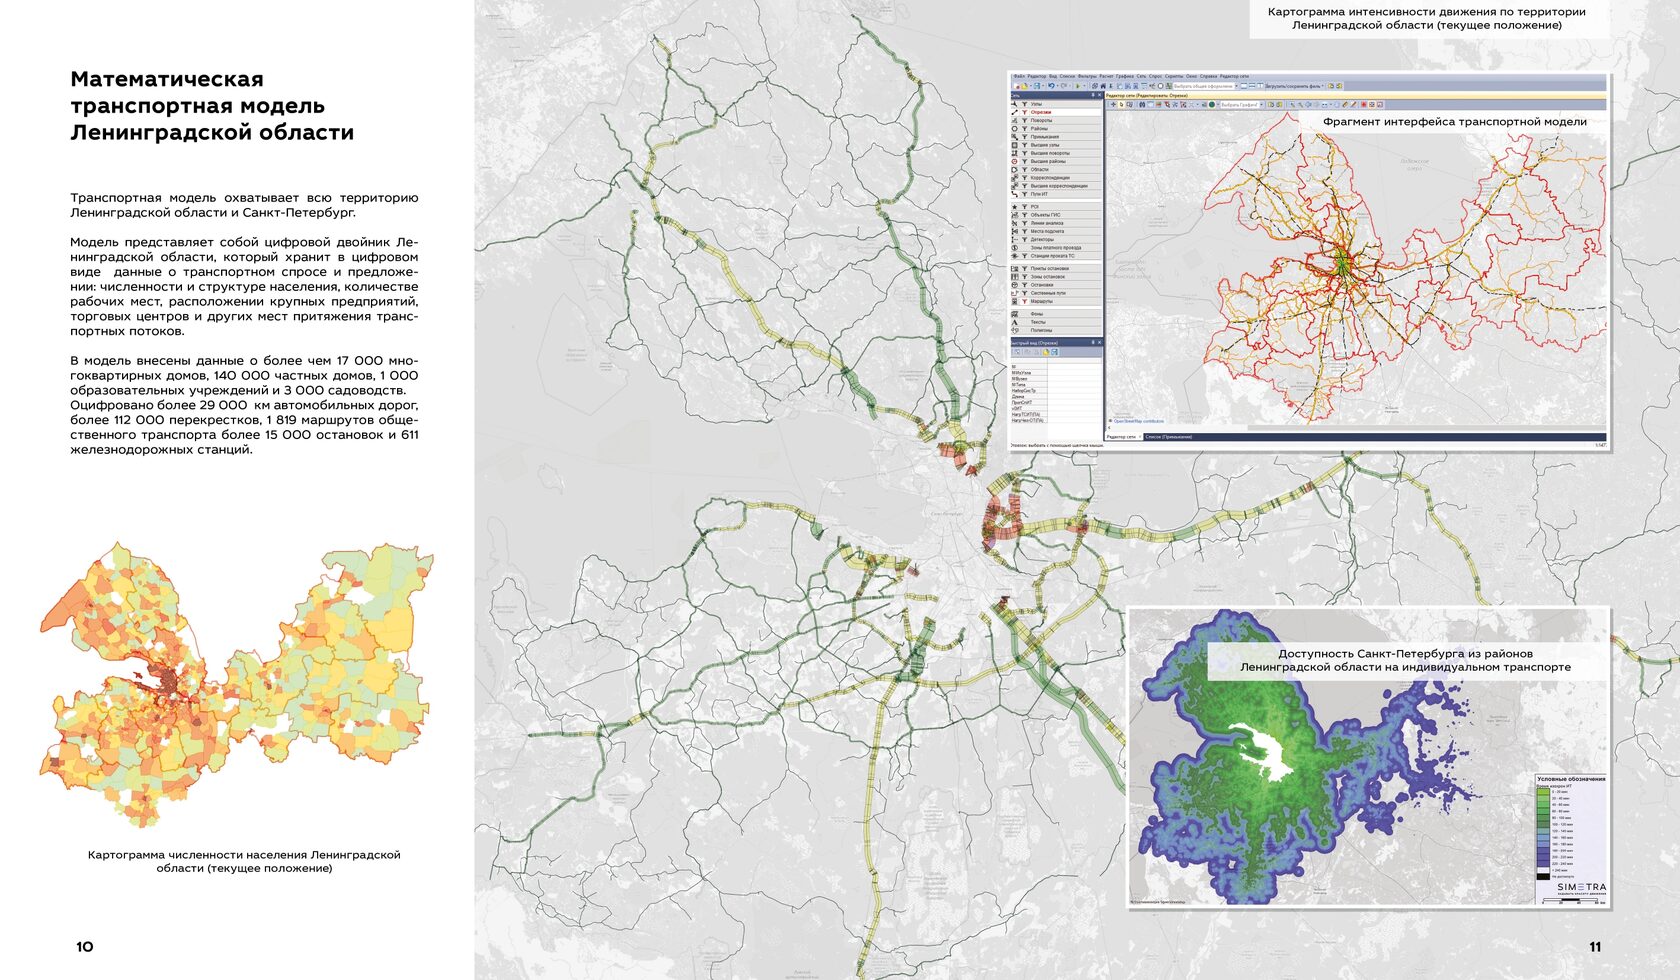1680x980 pixels.
Task: Select the Примыкания network layer
Action: pos(1056,137)
